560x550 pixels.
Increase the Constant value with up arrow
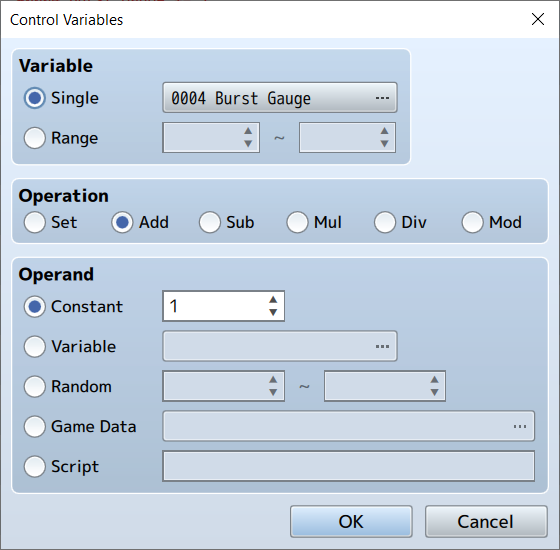point(273,300)
